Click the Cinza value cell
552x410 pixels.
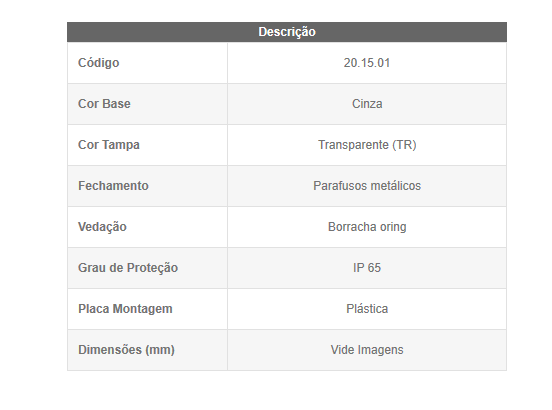tap(367, 104)
